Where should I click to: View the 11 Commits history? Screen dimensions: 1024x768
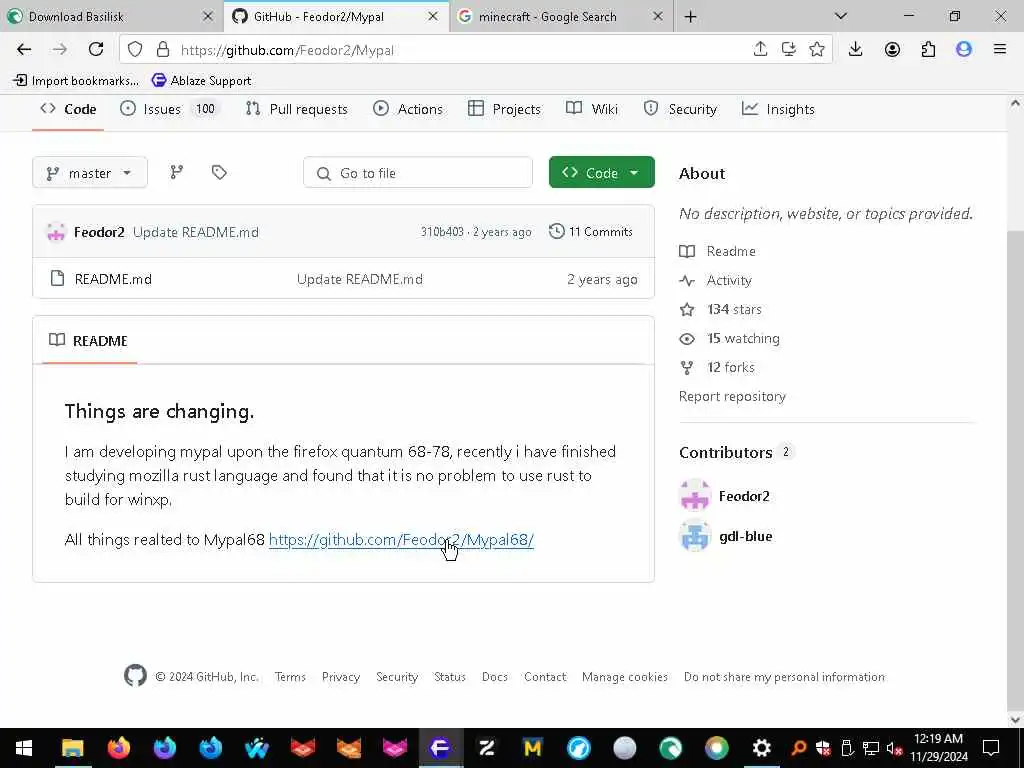(x=591, y=231)
